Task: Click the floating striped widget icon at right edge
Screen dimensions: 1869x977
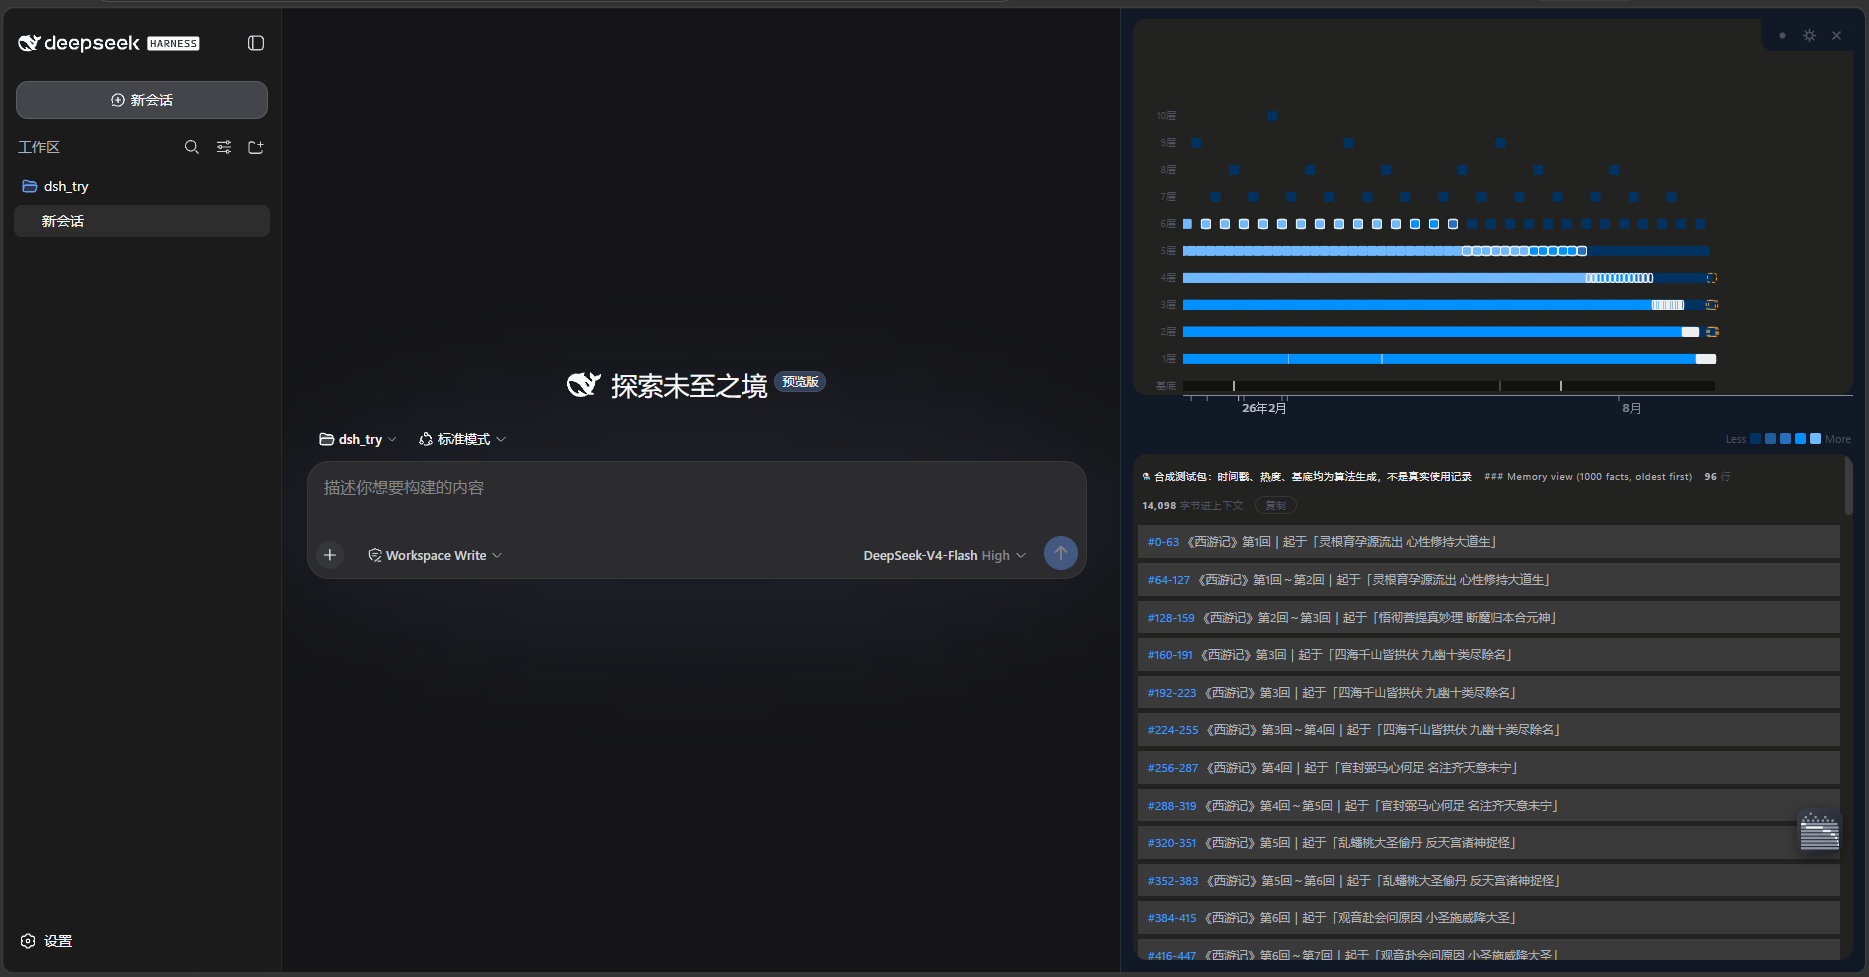Action: (1819, 832)
